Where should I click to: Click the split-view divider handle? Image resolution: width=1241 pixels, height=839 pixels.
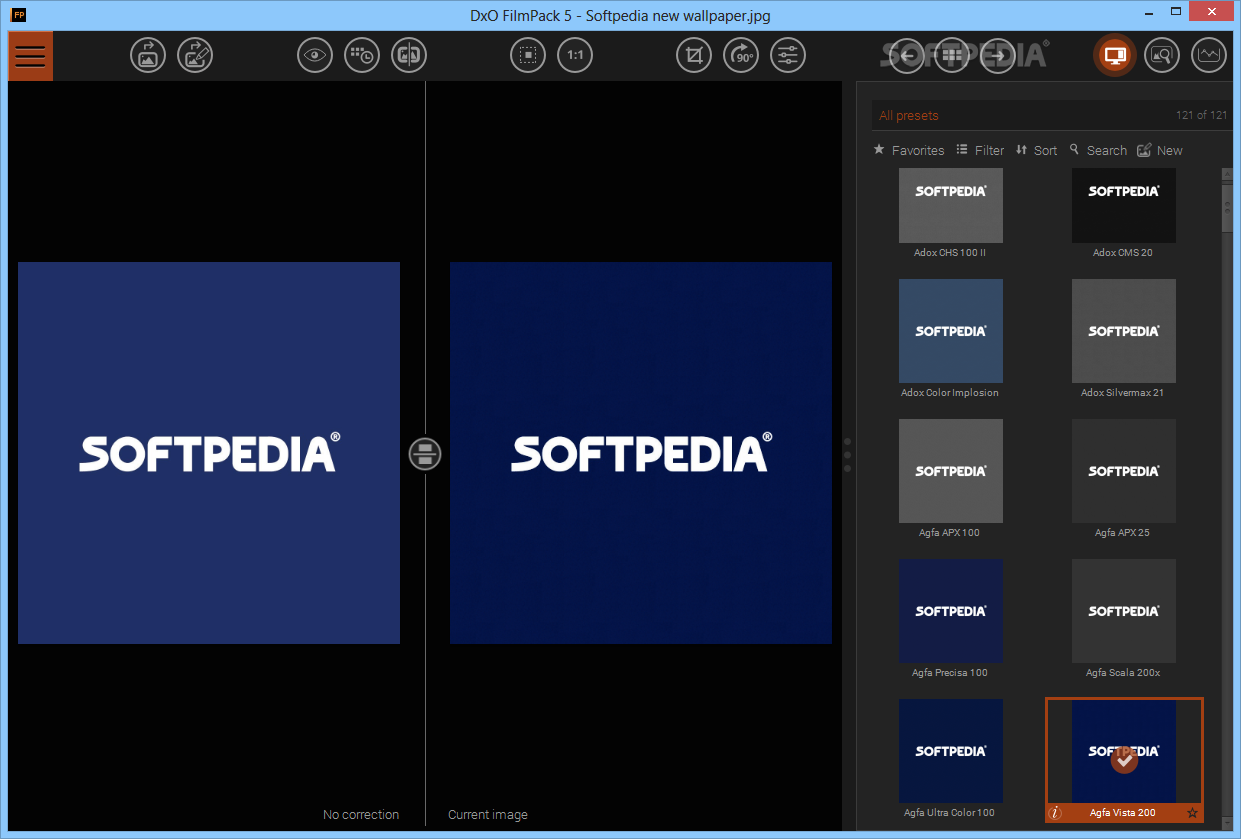[425, 454]
